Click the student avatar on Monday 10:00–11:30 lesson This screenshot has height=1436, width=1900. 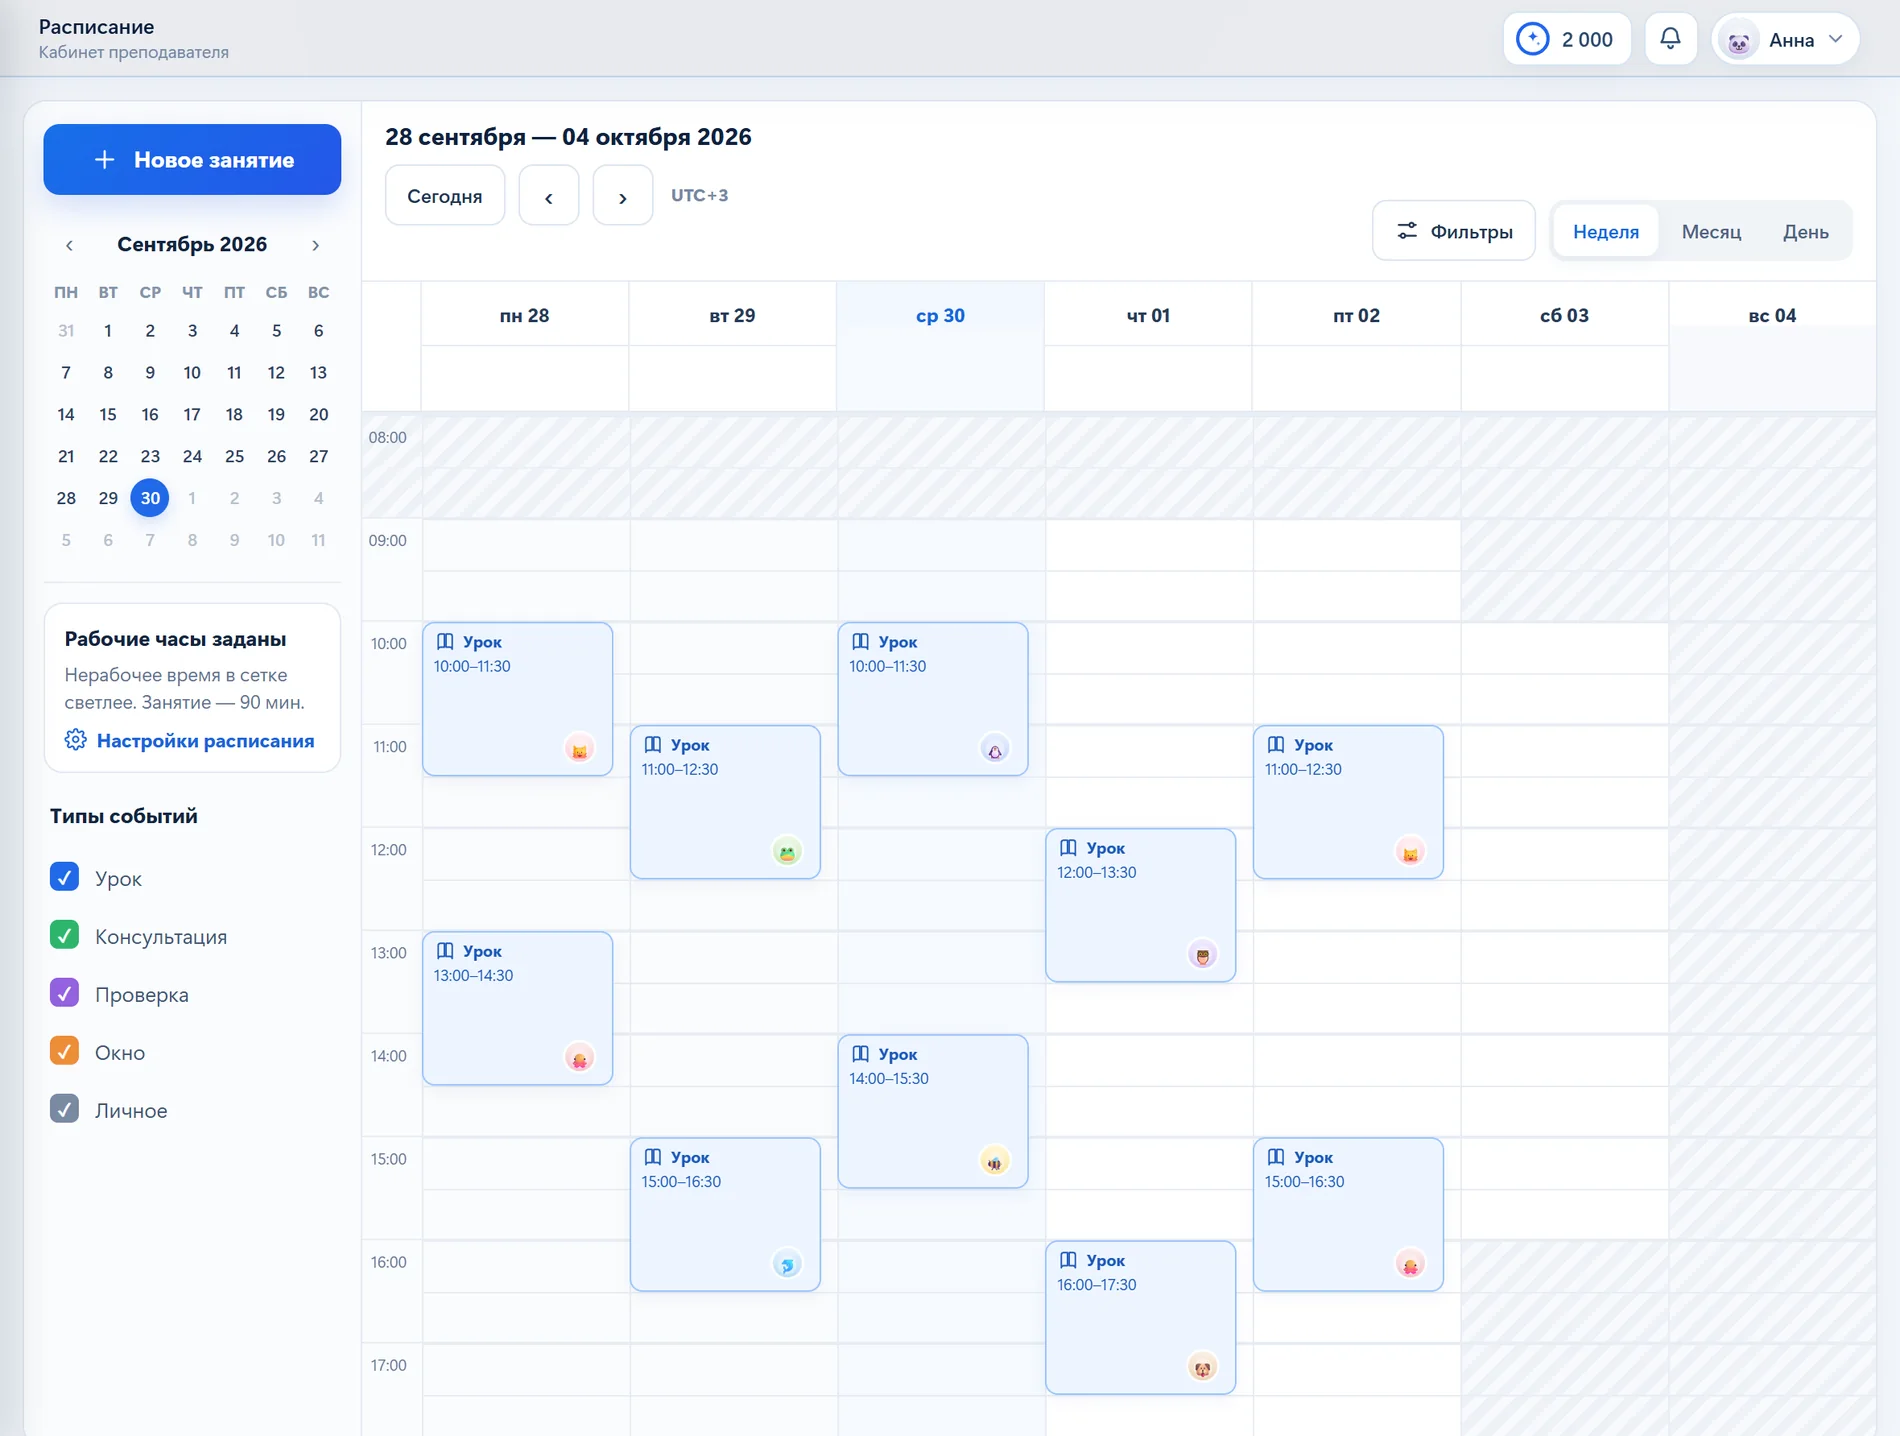579,749
